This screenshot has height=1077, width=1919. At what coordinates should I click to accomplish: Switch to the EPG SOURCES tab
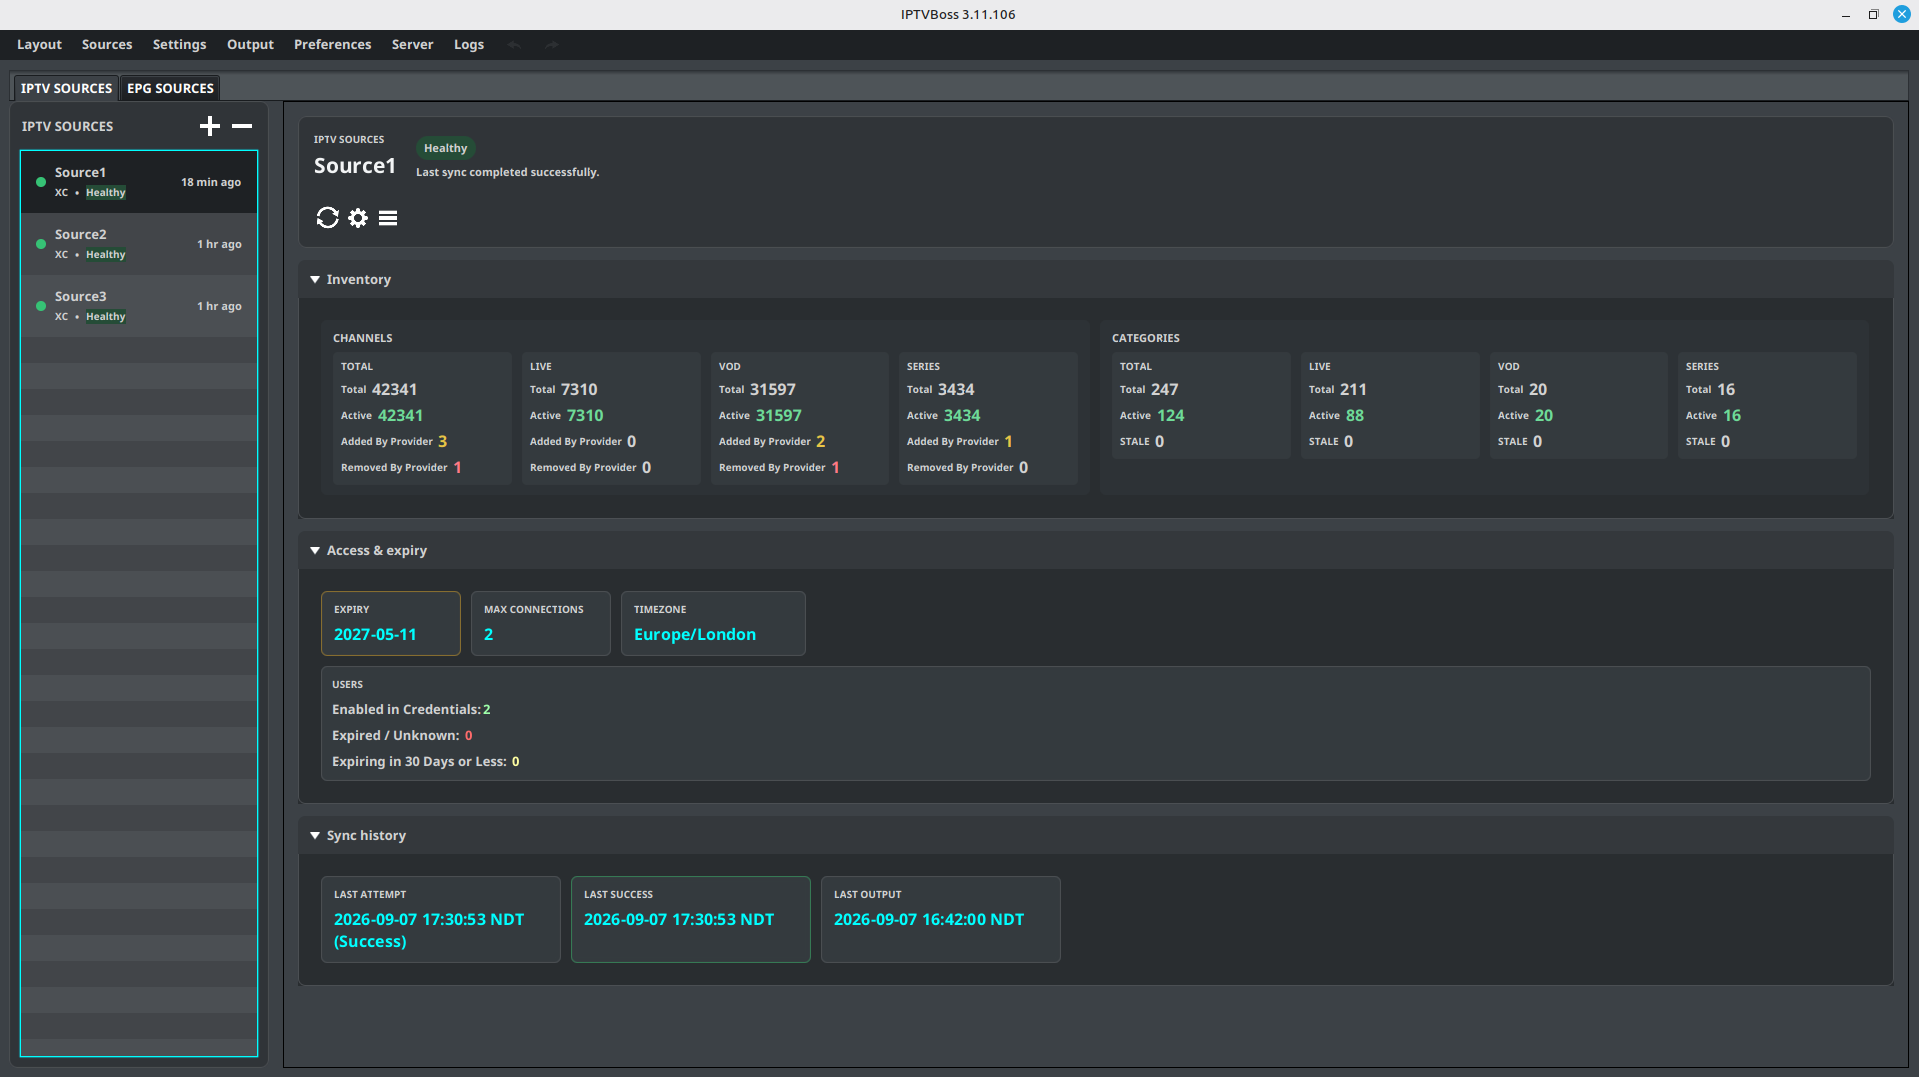point(170,88)
